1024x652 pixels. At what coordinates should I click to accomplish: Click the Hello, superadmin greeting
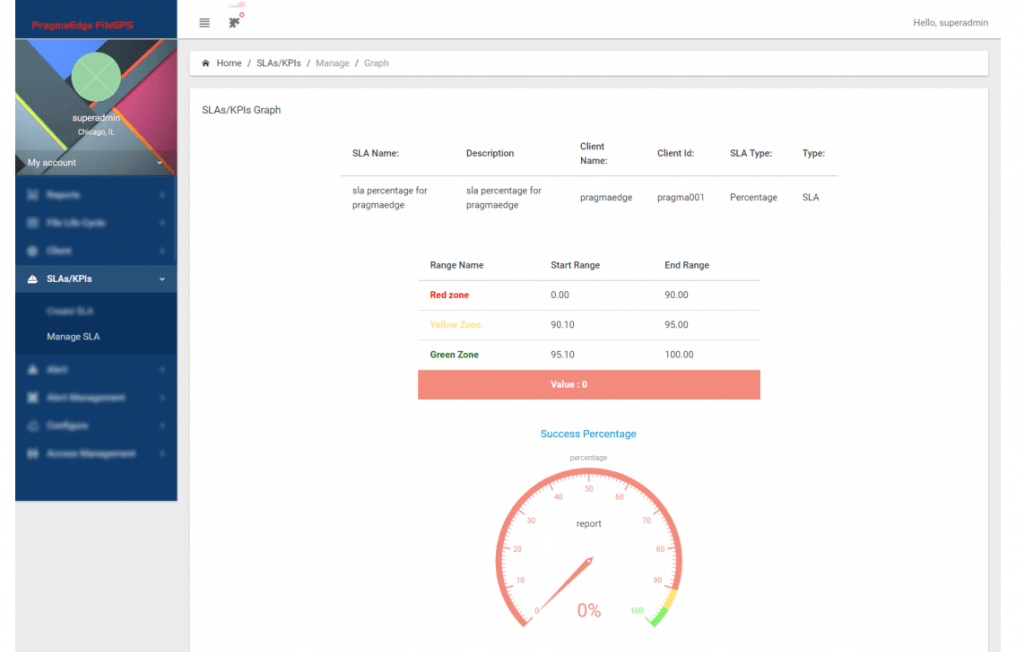[950, 23]
